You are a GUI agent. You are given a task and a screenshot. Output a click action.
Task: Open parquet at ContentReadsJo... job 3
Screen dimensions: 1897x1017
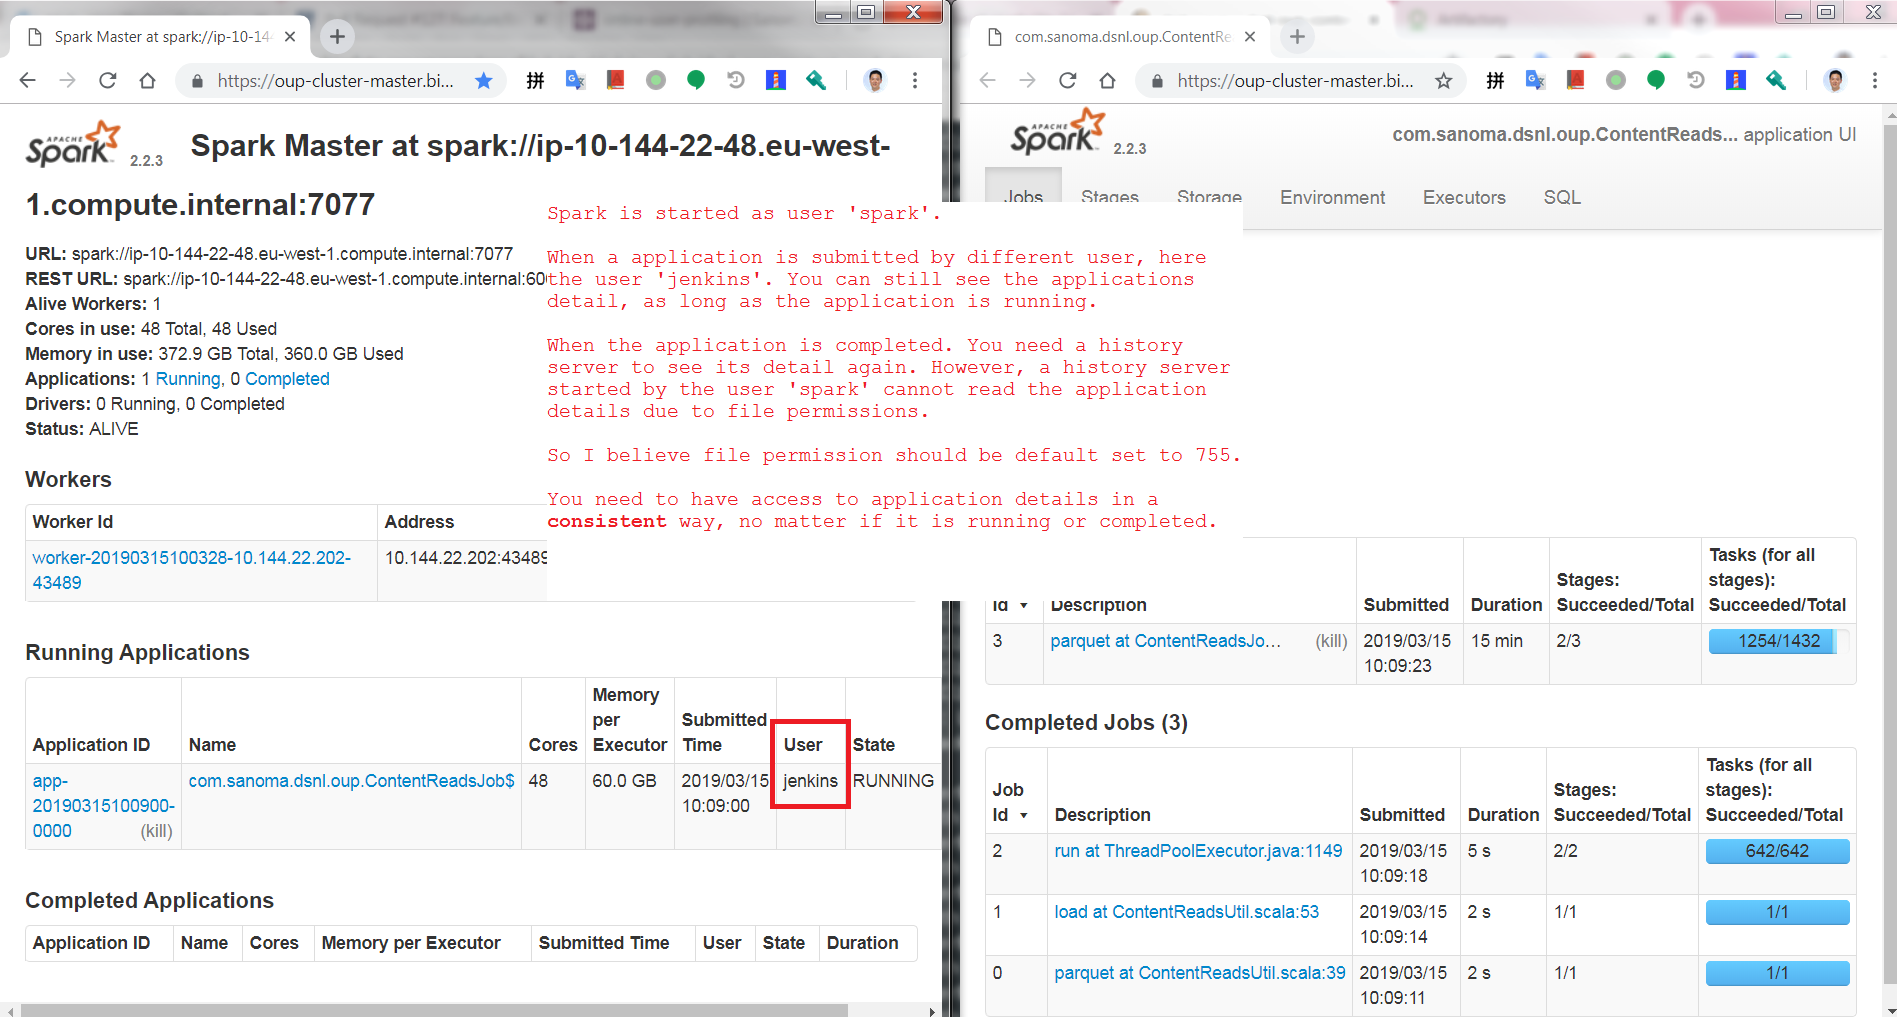point(1165,641)
